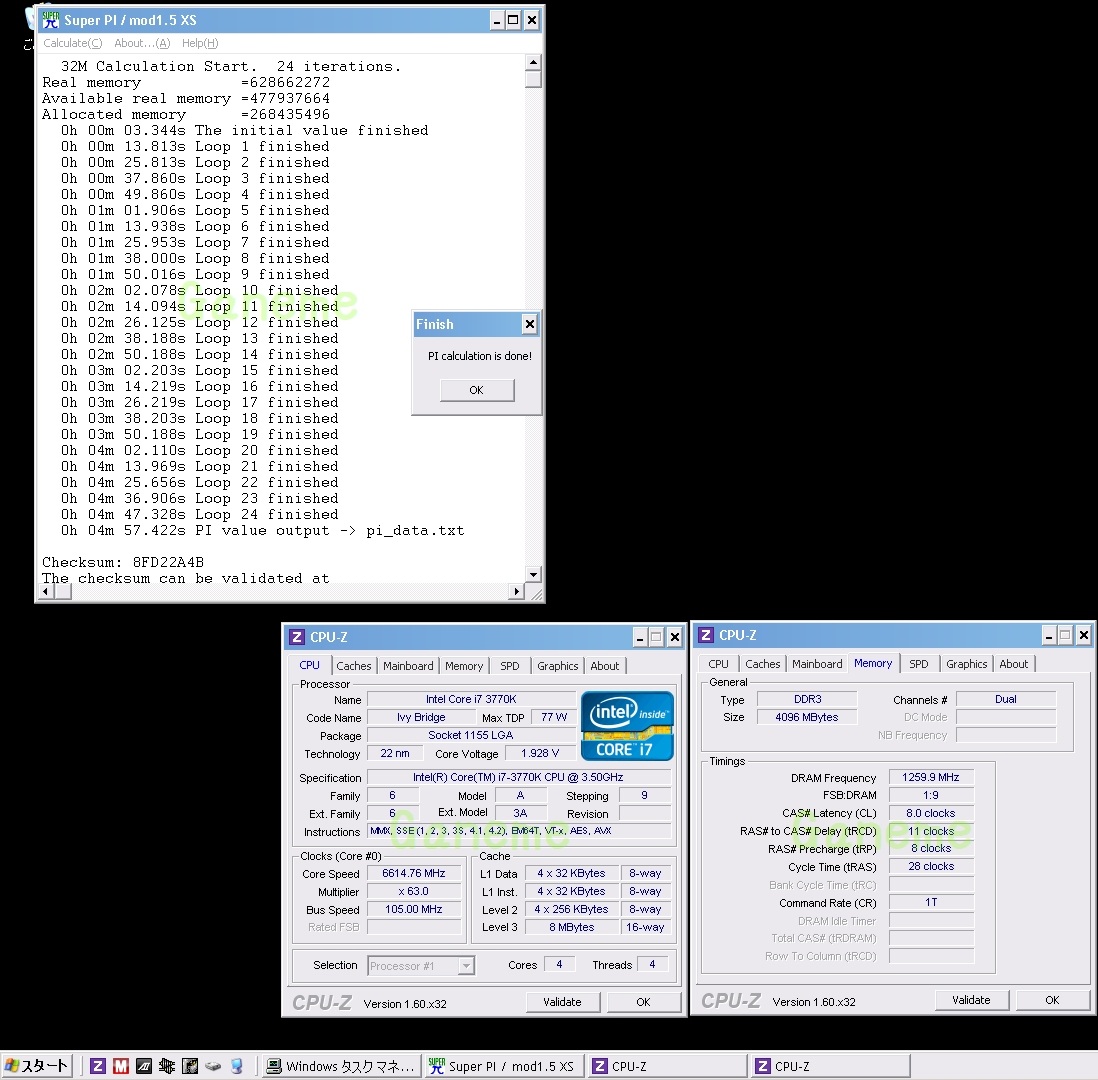Open Help menu in Super PI
The image size is (1098, 1080).
pyautogui.click(x=200, y=43)
